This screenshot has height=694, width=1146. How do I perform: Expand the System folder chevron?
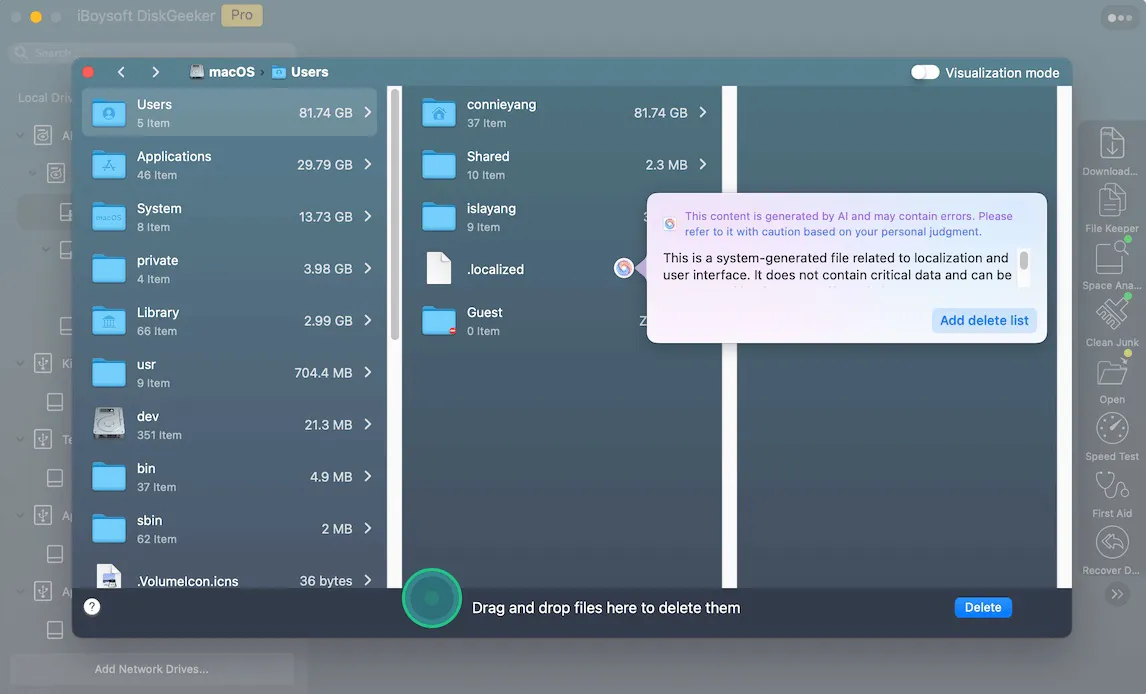[x=368, y=216]
